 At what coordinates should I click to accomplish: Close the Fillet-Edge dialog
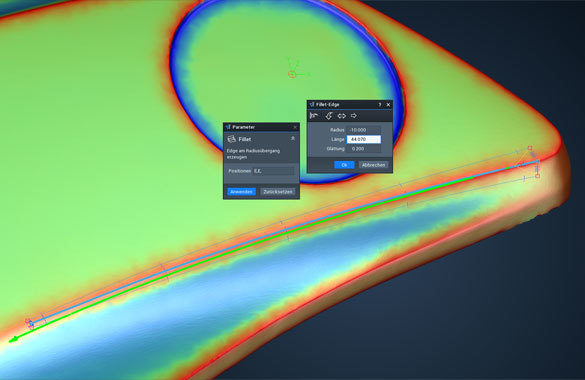pos(388,105)
